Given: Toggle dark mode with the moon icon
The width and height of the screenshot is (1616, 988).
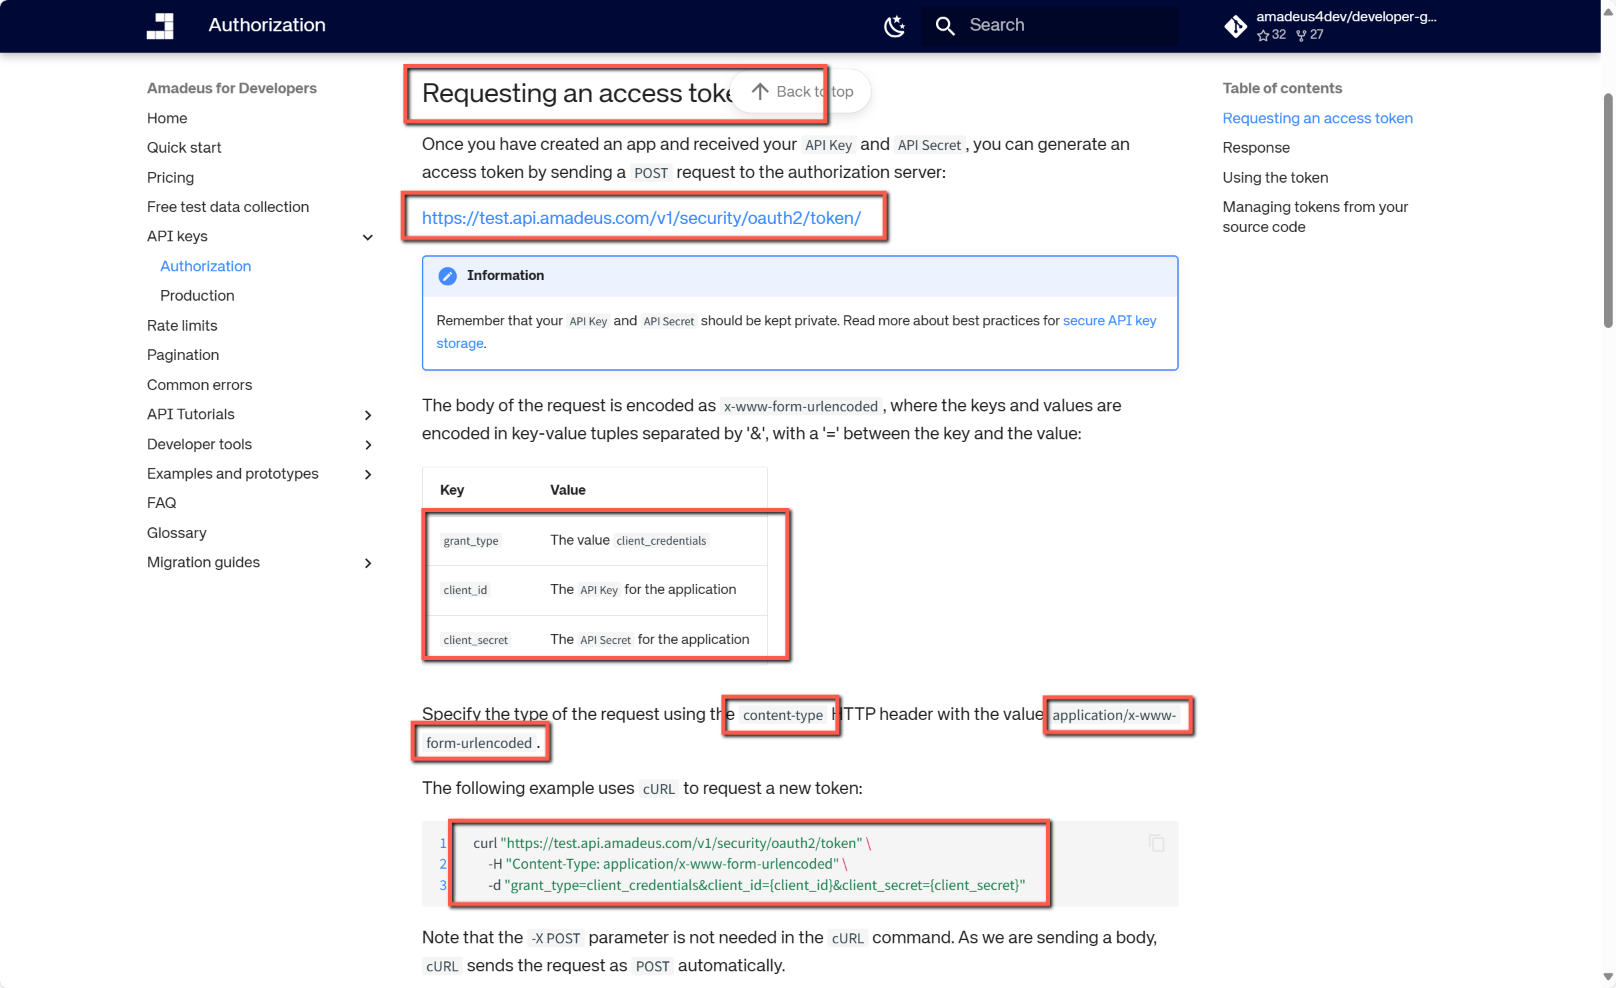Looking at the screenshot, I should coord(894,26).
